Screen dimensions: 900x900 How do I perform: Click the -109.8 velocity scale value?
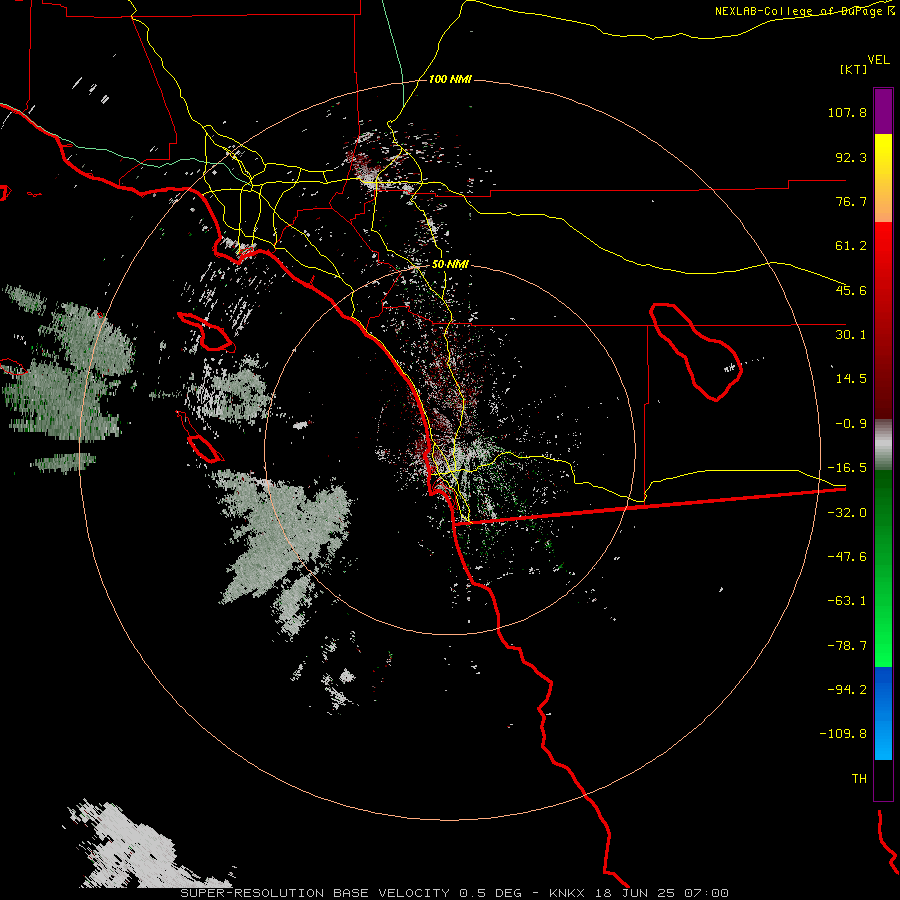[843, 734]
